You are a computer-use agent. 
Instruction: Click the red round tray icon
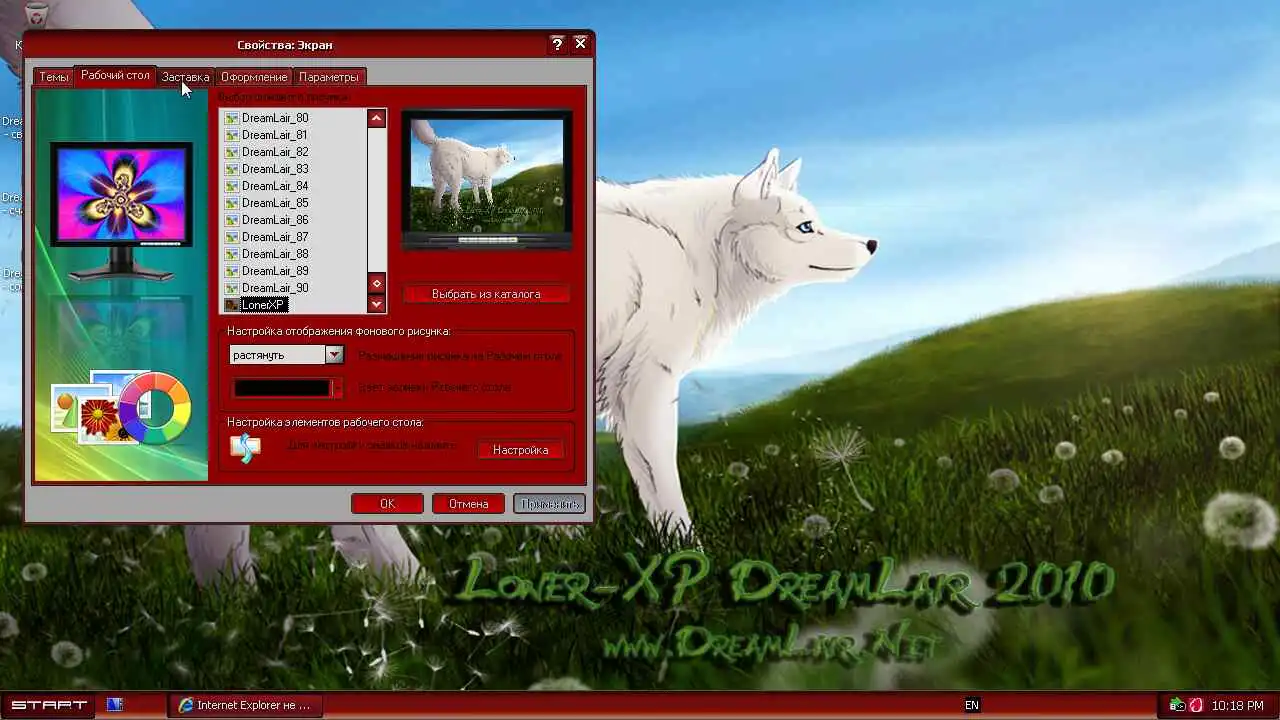tap(1195, 705)
